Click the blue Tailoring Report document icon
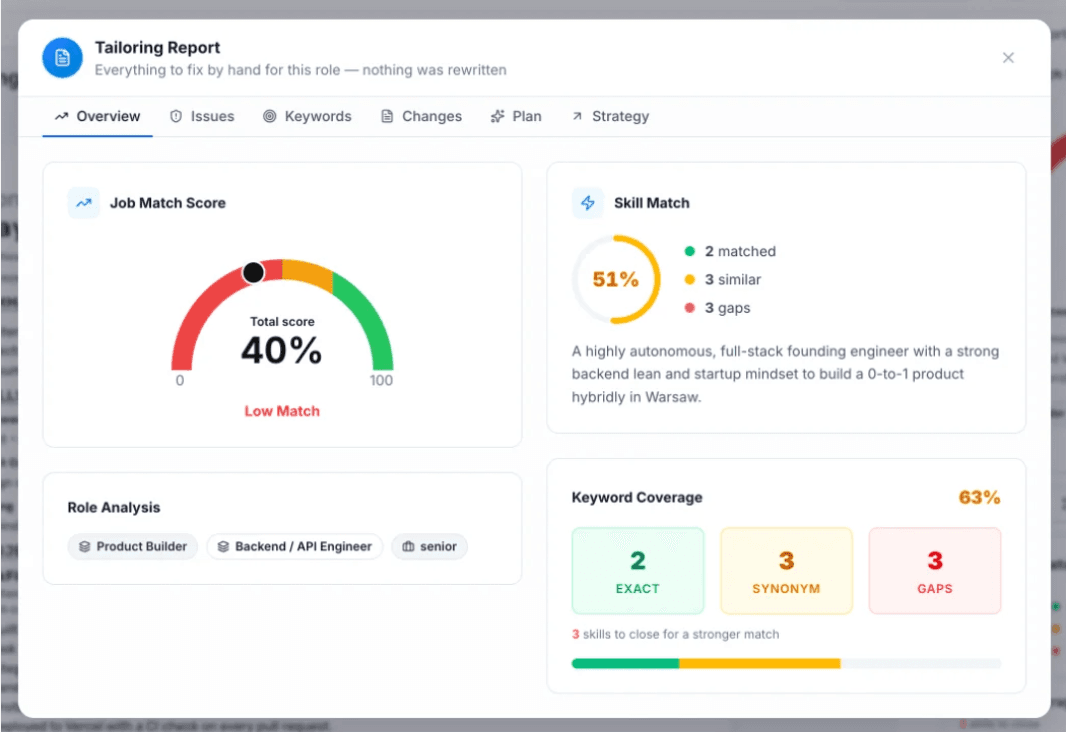The image size is (1066, 732). pos(63,58)
